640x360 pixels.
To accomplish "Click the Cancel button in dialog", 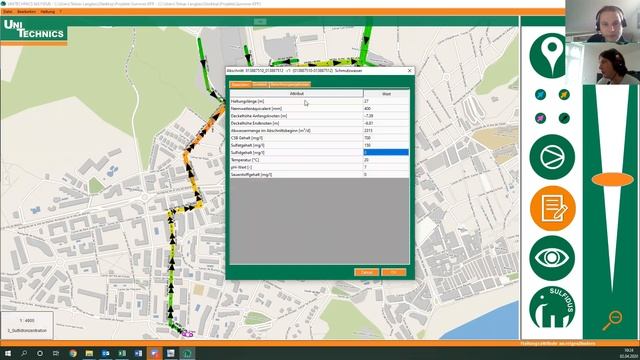I will pyautogui.click(x=367, y=272).
